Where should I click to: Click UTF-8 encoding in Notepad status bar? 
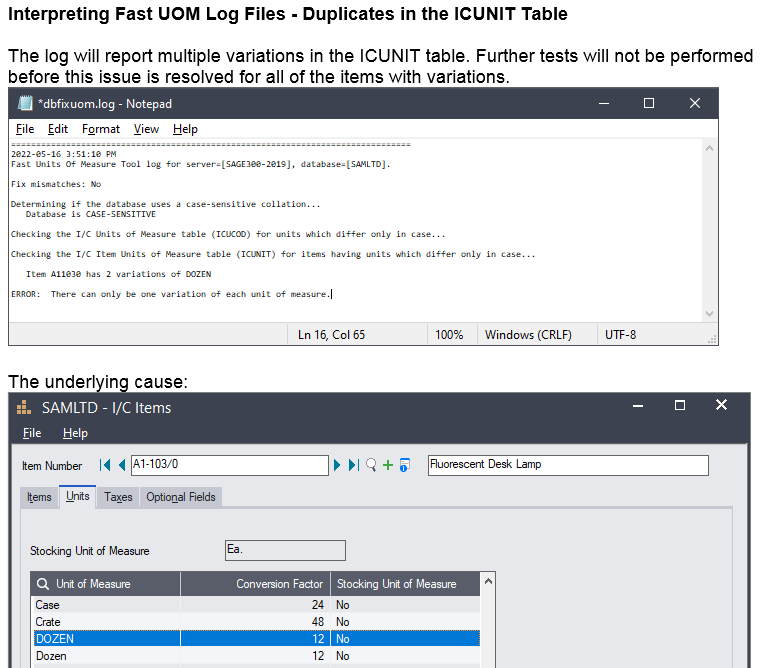(620, 334)
